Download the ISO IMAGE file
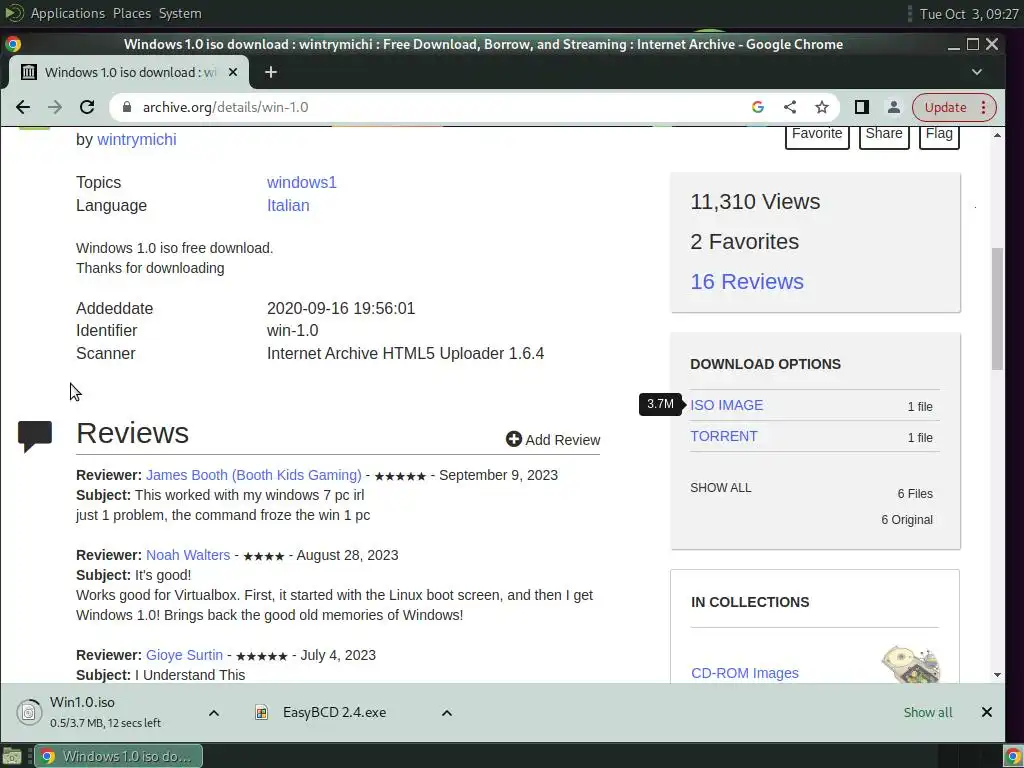 pyautogui.click(x=726, y=405)
